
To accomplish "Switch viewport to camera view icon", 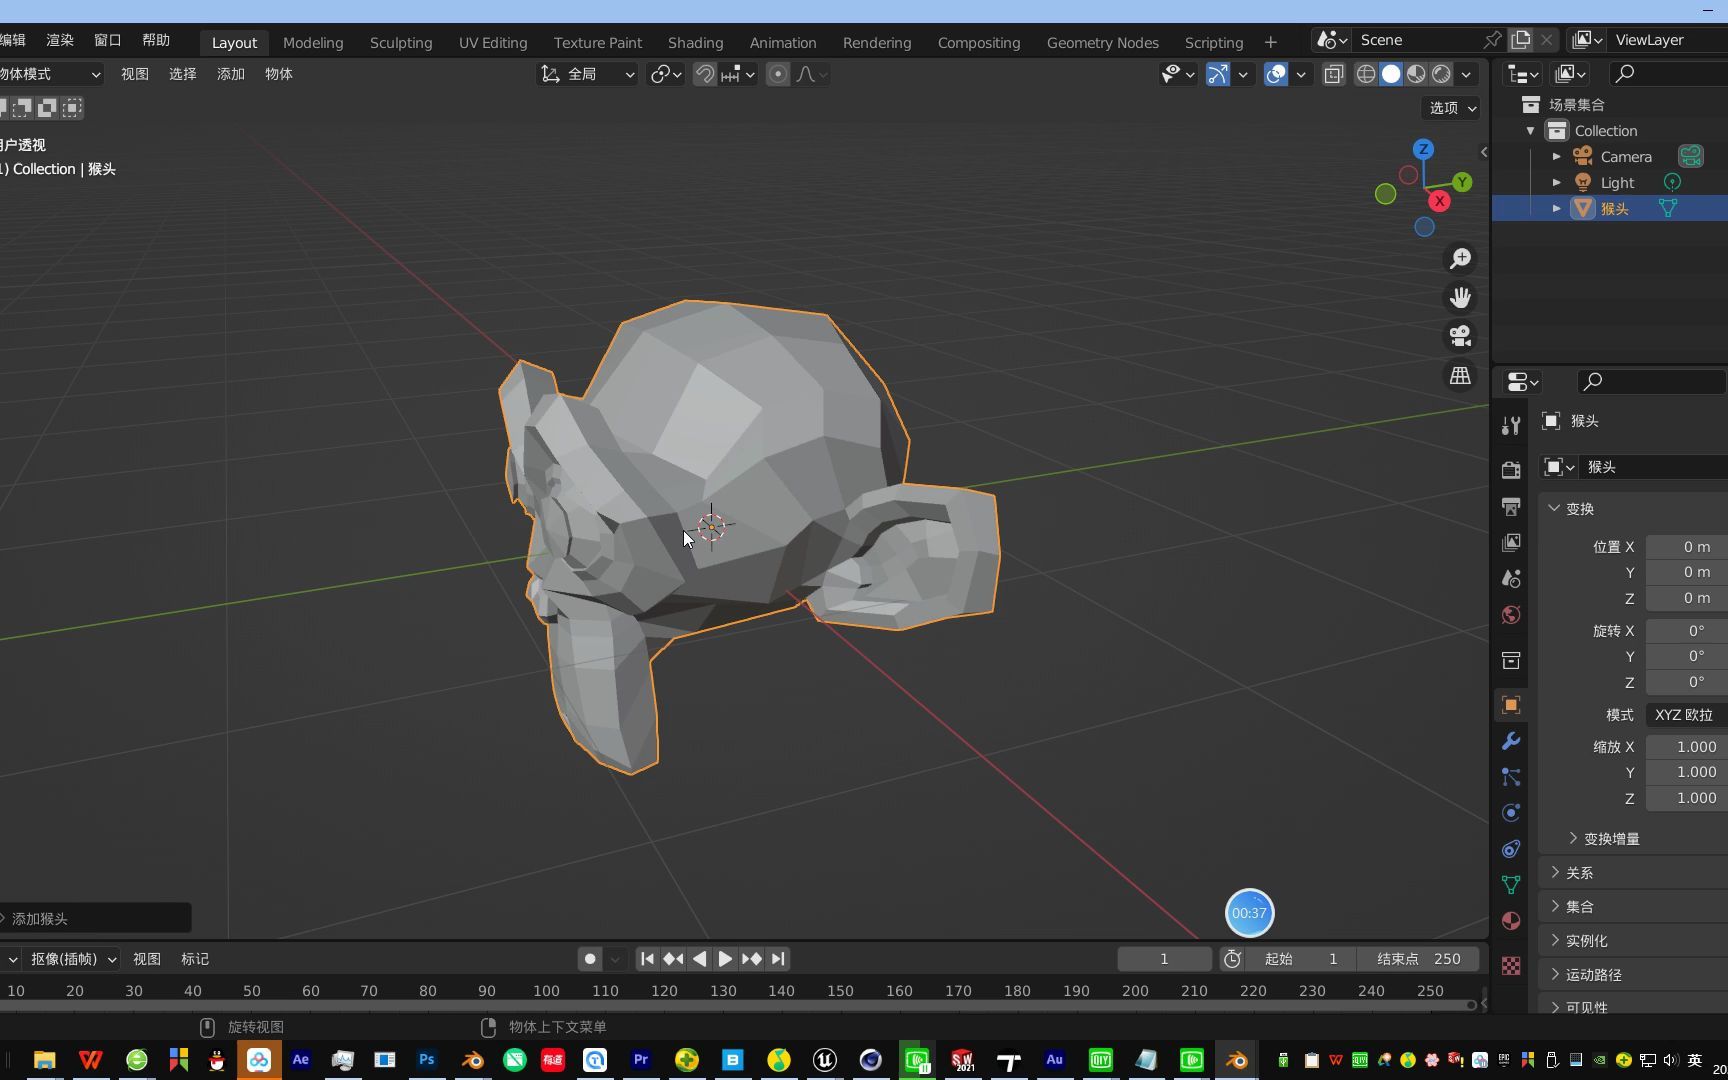I will [1460, 336].
